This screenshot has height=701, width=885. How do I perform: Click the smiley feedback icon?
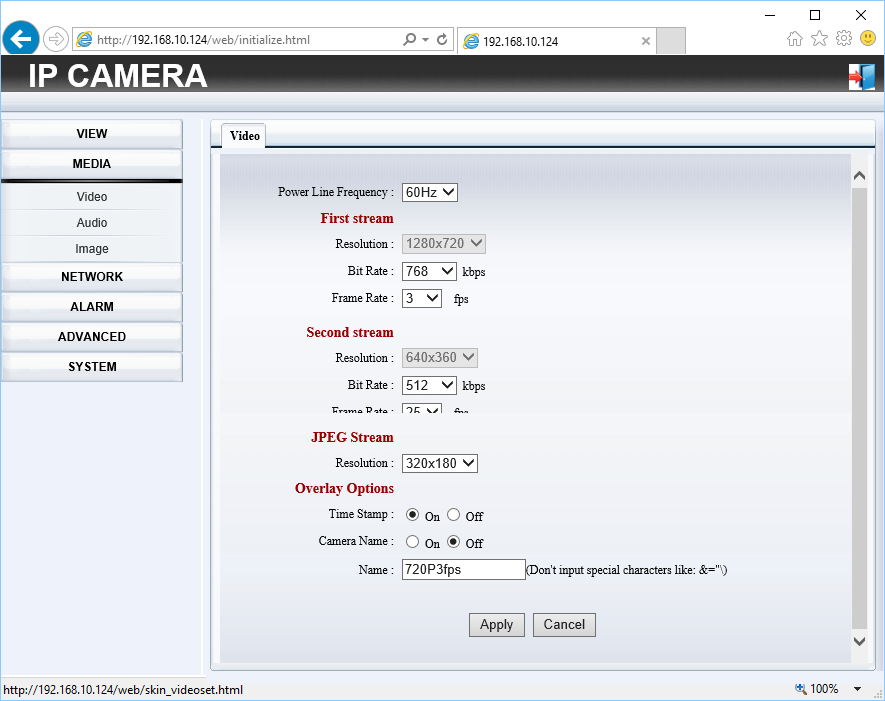coord(868,38)
